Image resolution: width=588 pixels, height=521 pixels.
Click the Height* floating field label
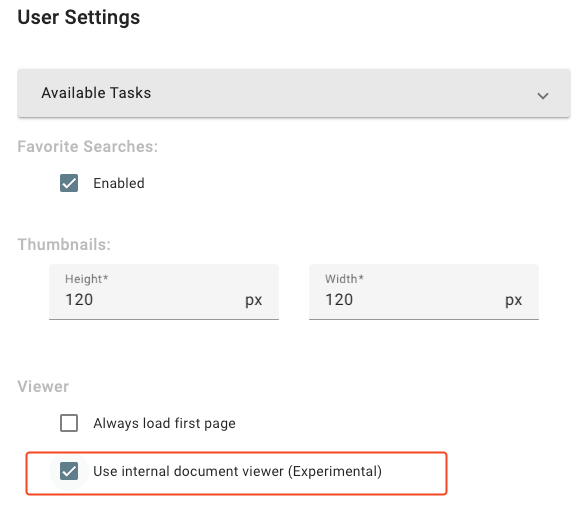coord(87,279)
